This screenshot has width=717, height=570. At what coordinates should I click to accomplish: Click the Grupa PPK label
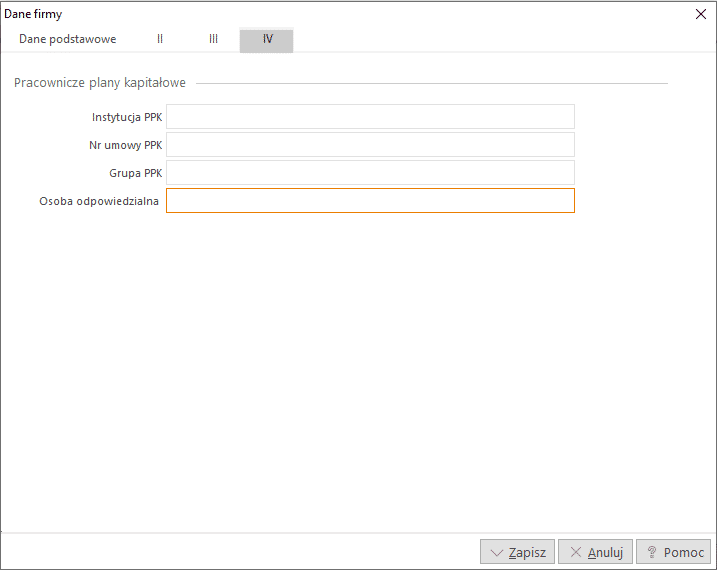(136, 173)
